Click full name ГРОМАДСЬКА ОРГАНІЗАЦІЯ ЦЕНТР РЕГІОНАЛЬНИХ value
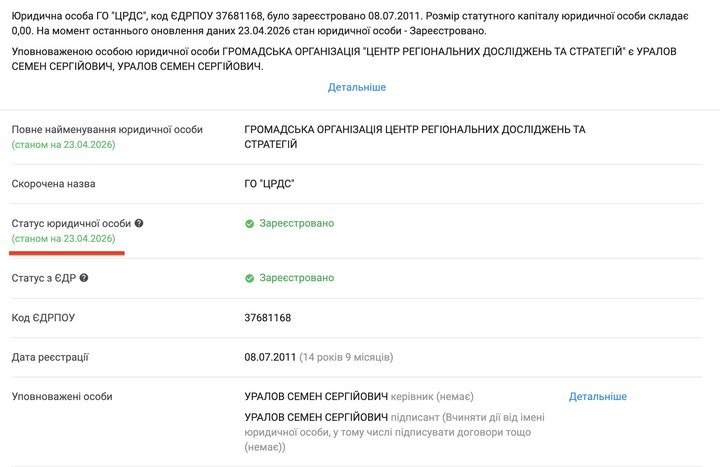The image size is (720, 467). pyautogui.click(x=415, y=137)
